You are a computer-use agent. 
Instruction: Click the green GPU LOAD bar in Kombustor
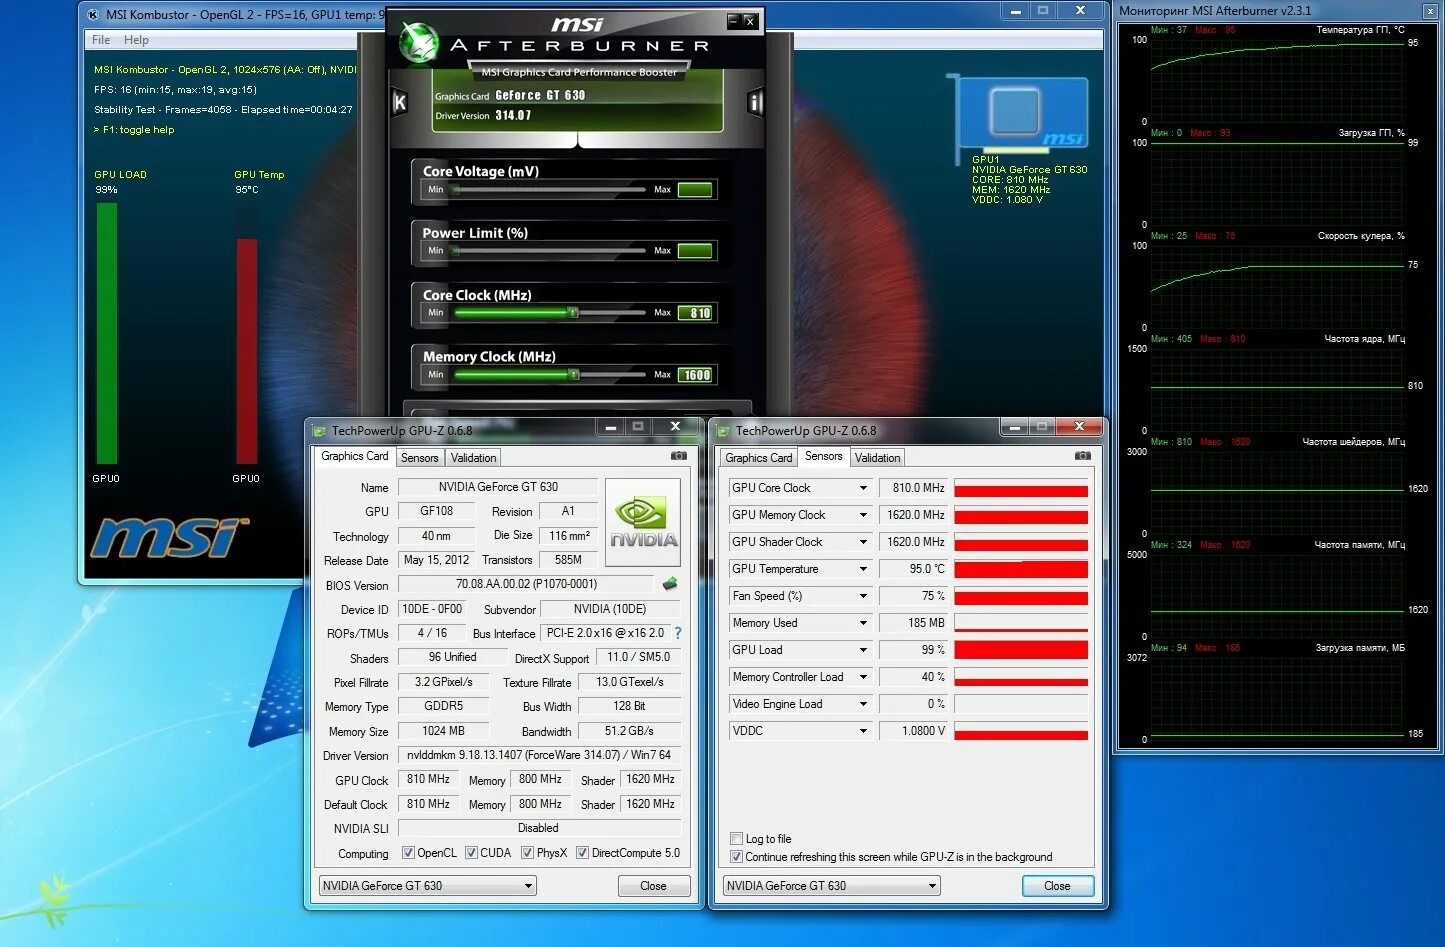[x=106, y=334]
